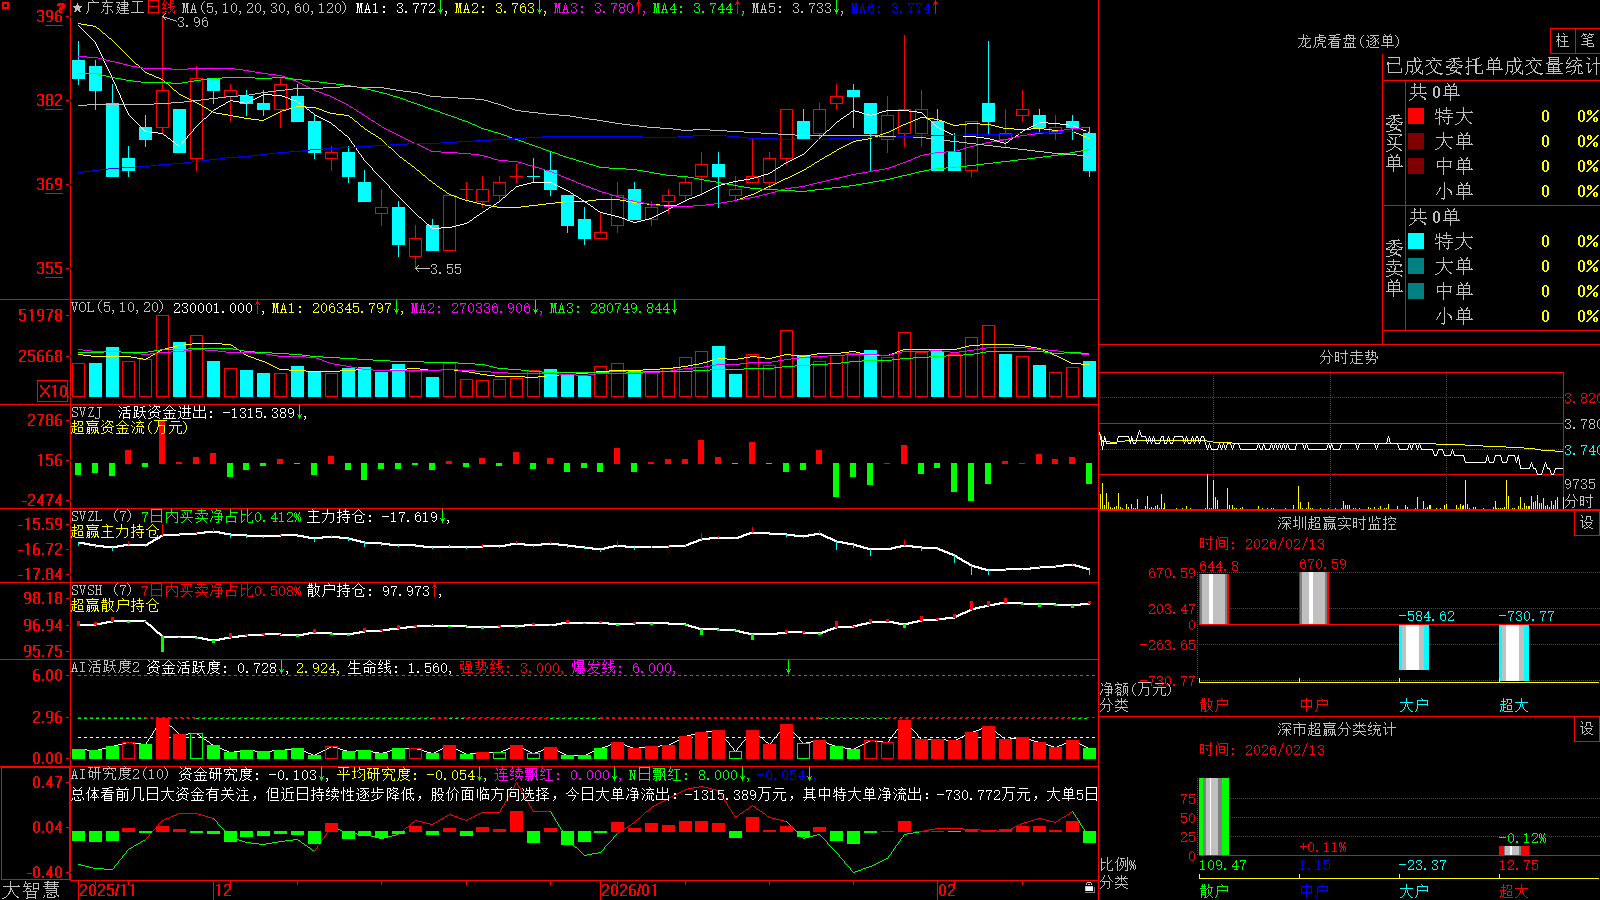Click the 生命线: 1.560 label
The height and width of the screenshot is (900, 1600).
pyautogui.click(x=398, y=668)
